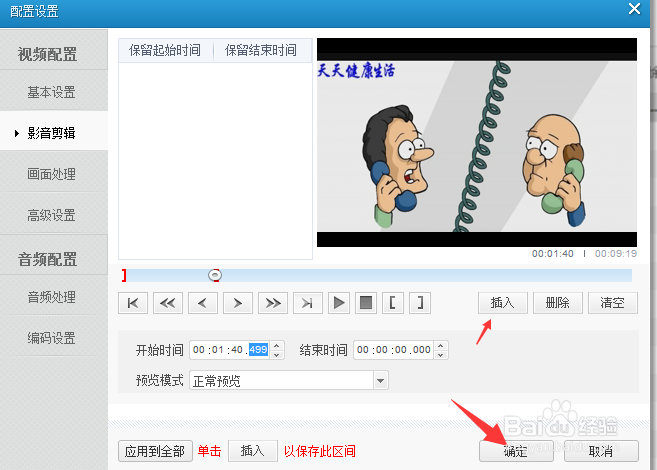Click the video preview image

click(x=477, y=142)
